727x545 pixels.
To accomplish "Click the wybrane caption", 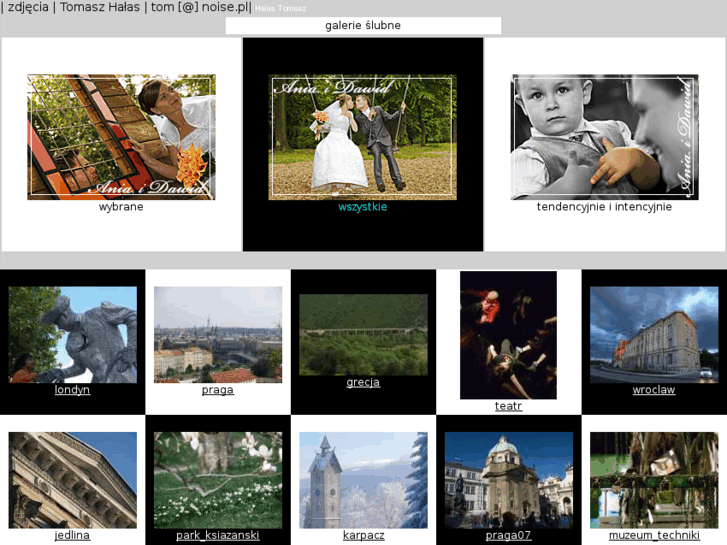I will point(121,207).
